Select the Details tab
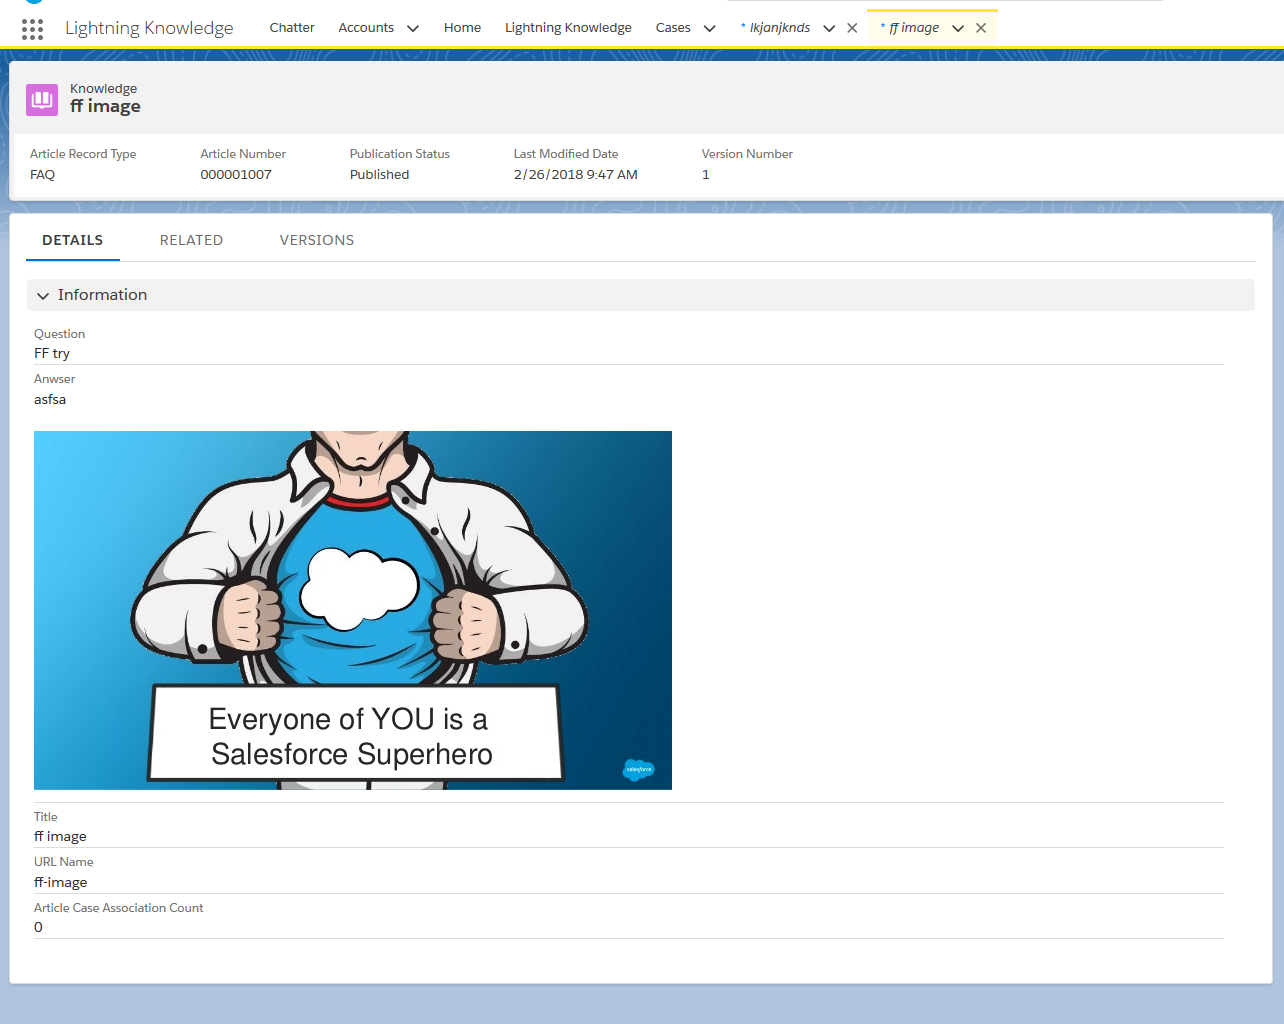1284x1024 pixels. coord(72,240)
